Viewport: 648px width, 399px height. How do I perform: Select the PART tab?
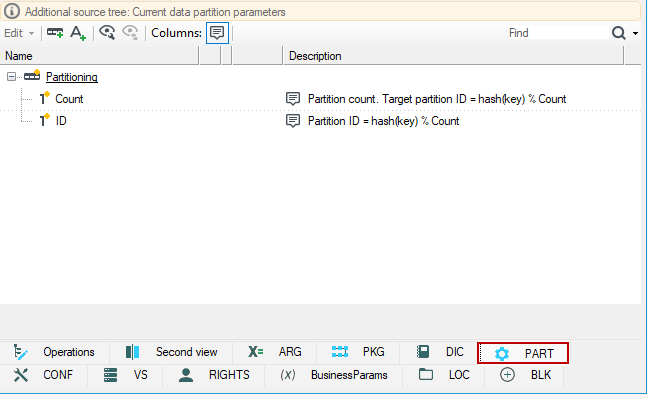pos(523,353)
